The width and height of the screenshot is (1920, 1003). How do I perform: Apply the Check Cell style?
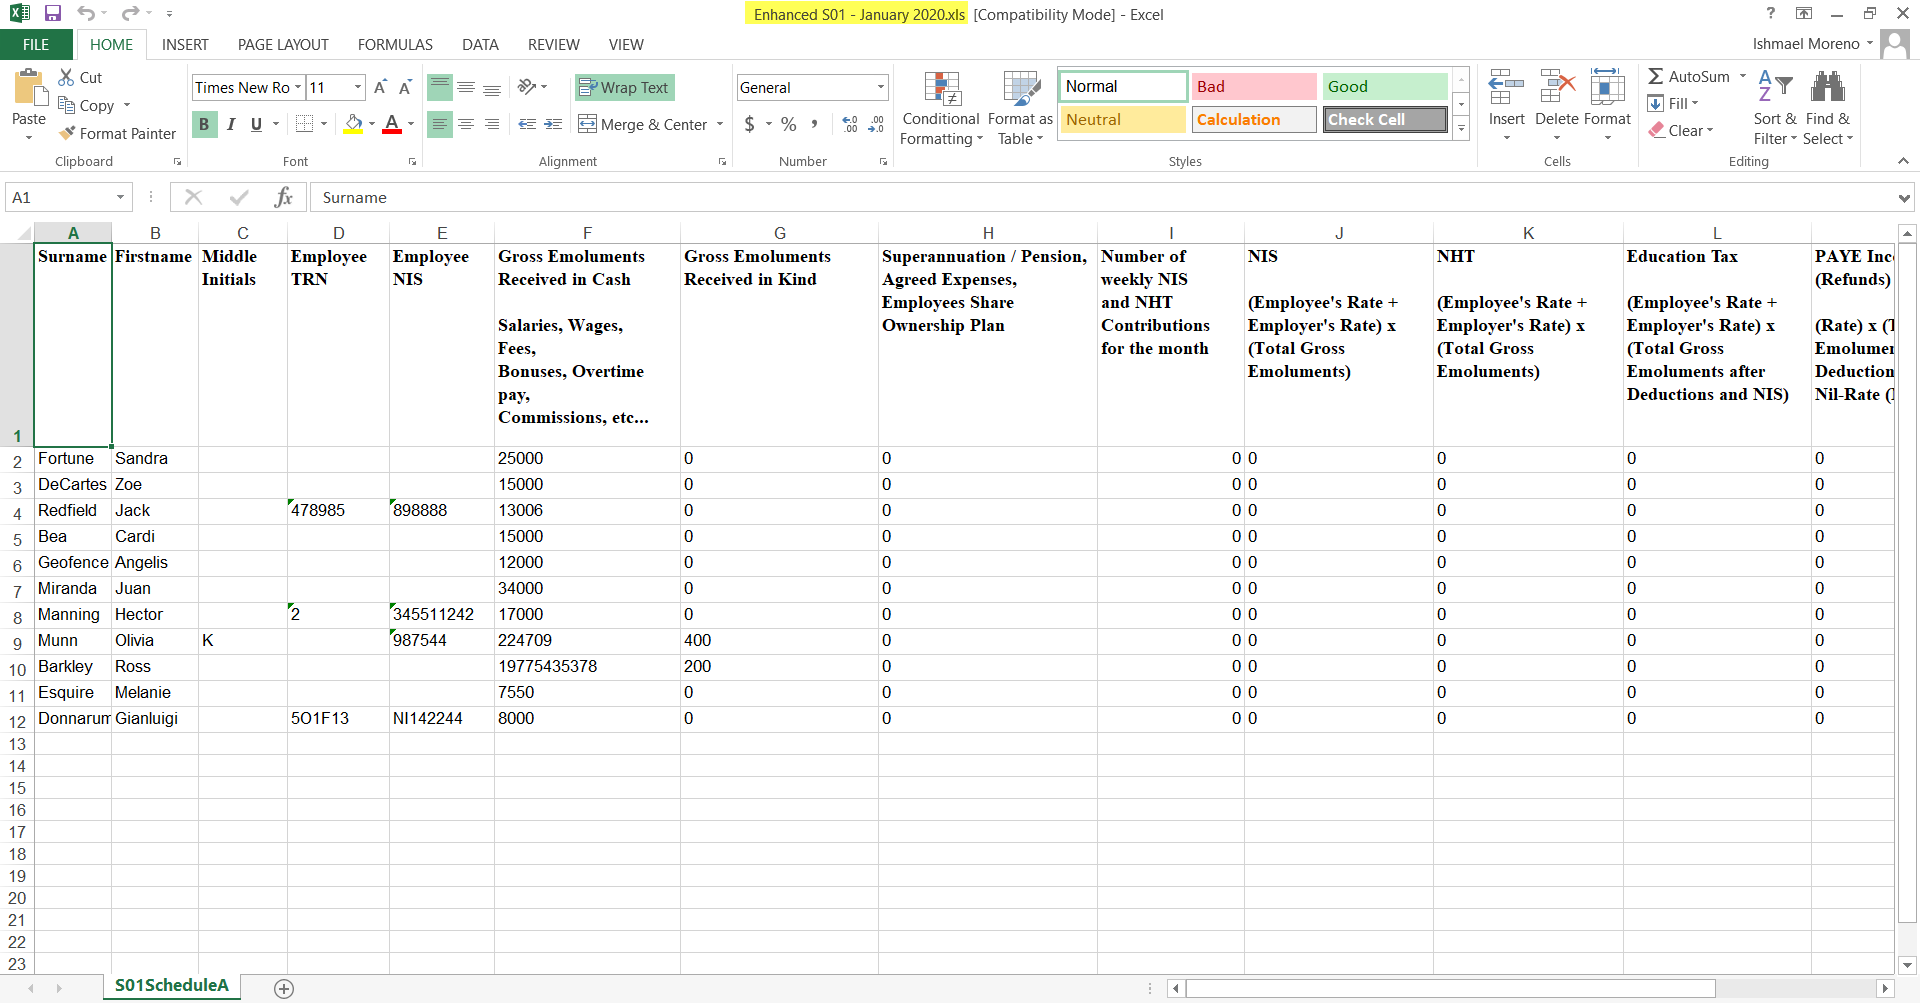click(1385, 119)
